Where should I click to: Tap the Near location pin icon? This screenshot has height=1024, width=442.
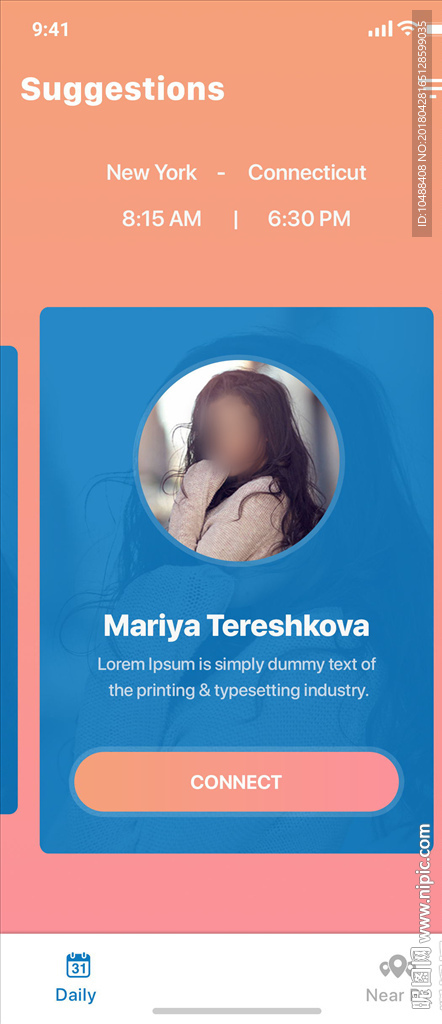(x=396, y=967)
